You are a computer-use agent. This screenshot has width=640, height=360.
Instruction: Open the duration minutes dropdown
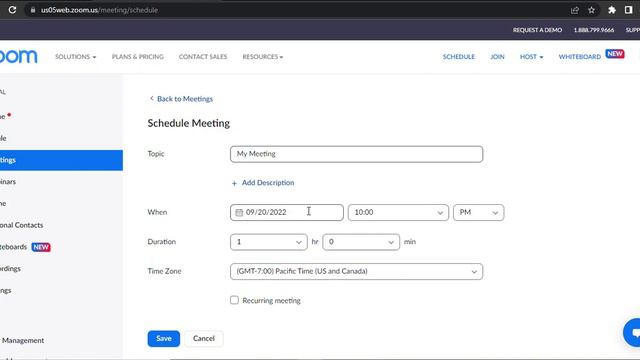(361, 242)
